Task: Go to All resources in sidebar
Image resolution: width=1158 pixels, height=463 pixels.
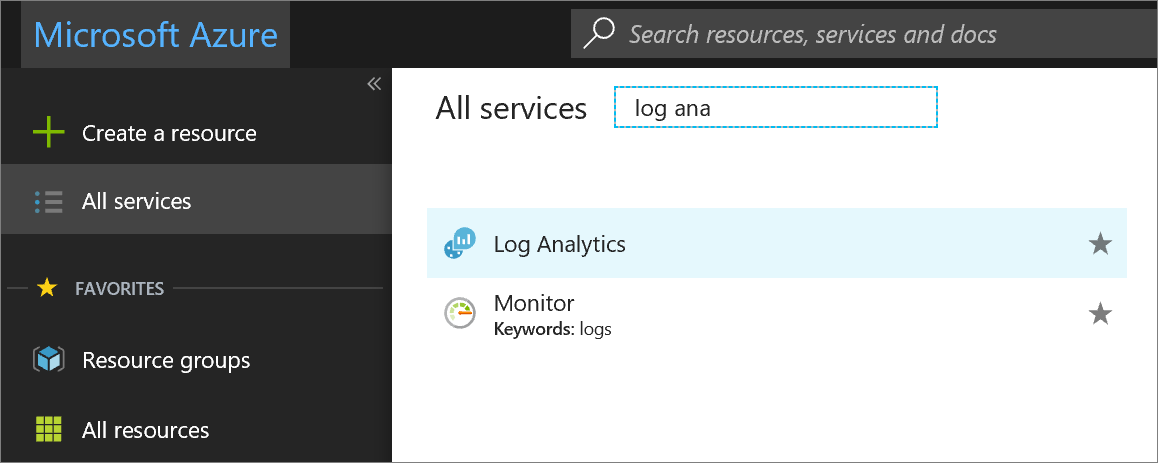Action: tap(146, 430)
